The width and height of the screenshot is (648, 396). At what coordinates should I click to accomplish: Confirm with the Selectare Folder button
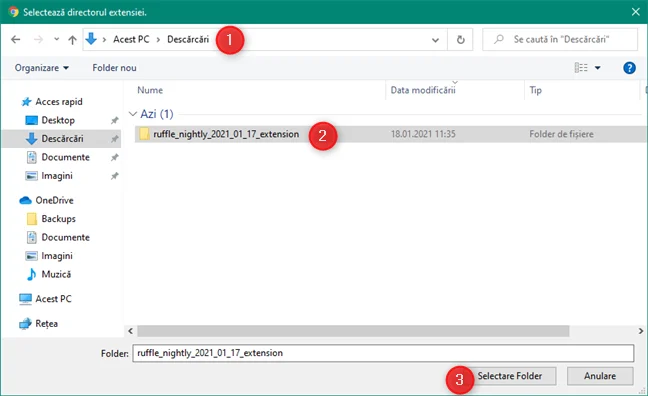[x=510, y=376]
